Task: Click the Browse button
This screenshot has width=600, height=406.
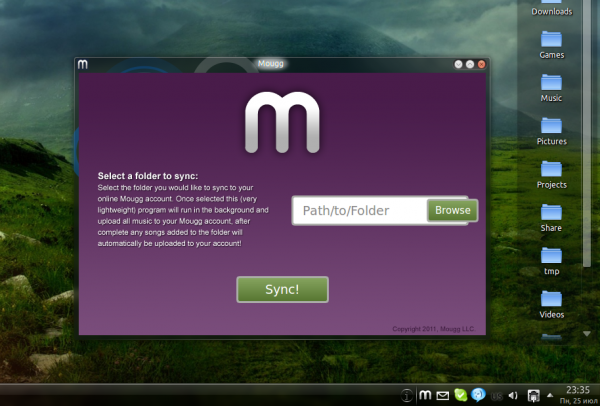Action: [453, 210]
